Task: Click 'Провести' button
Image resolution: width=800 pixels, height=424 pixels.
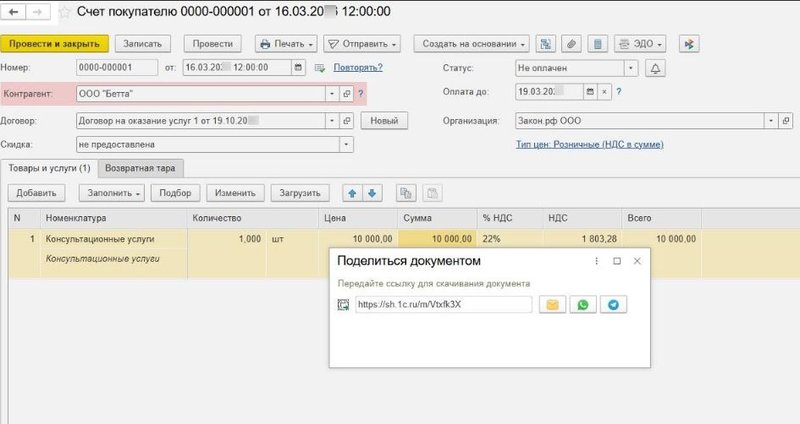Action: [x=213, y=44]
